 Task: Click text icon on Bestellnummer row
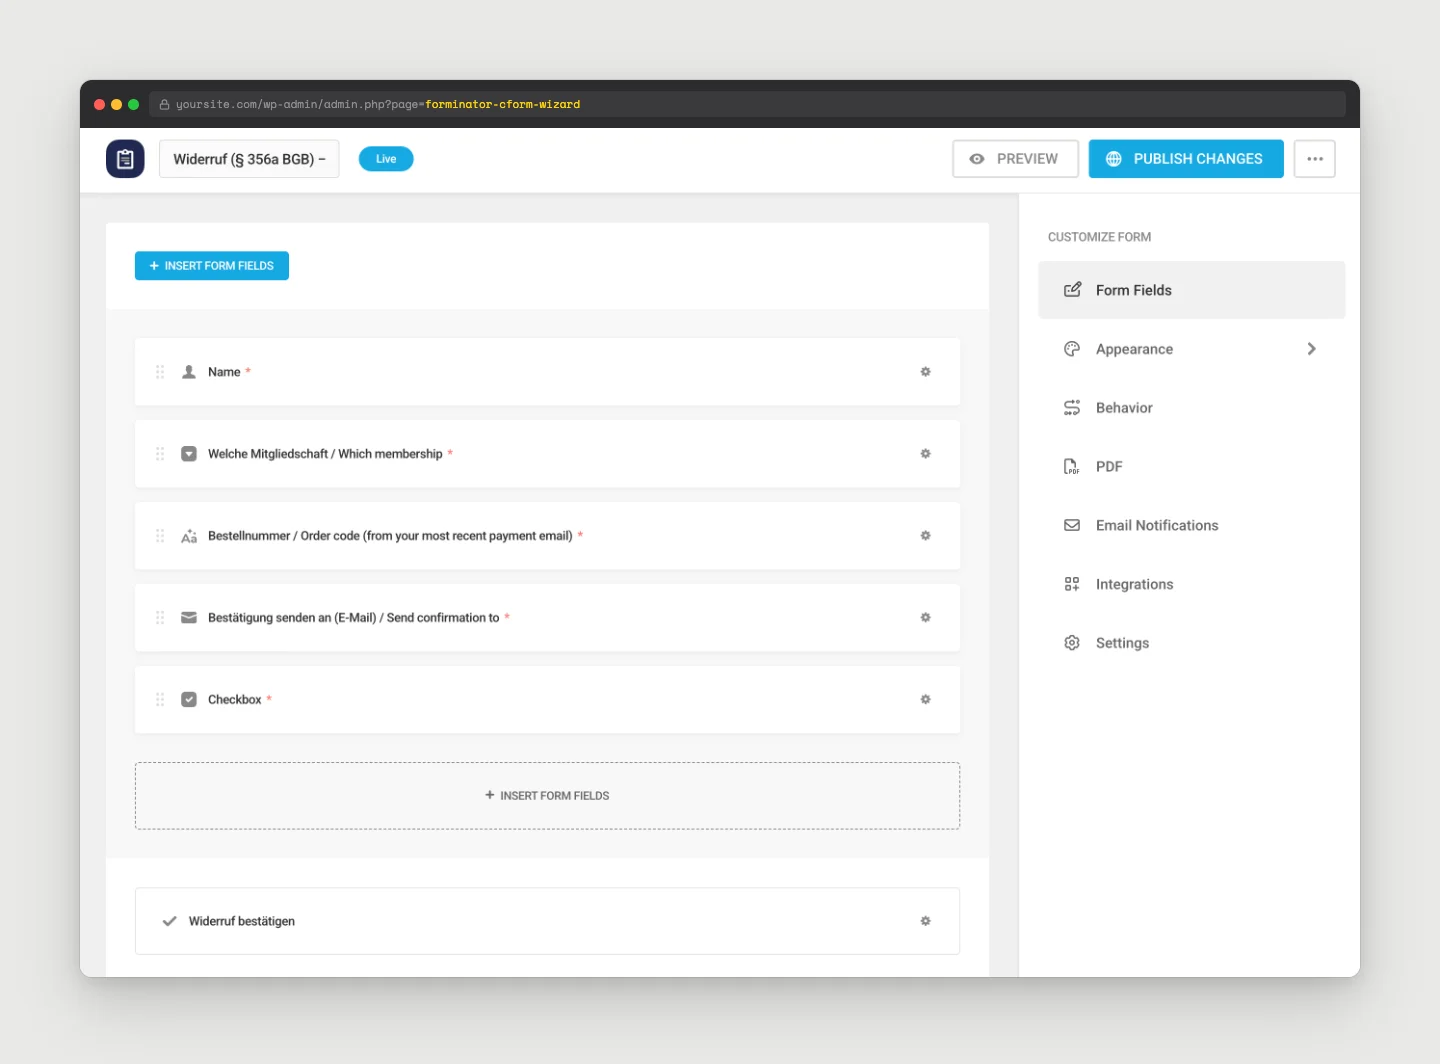189,536
